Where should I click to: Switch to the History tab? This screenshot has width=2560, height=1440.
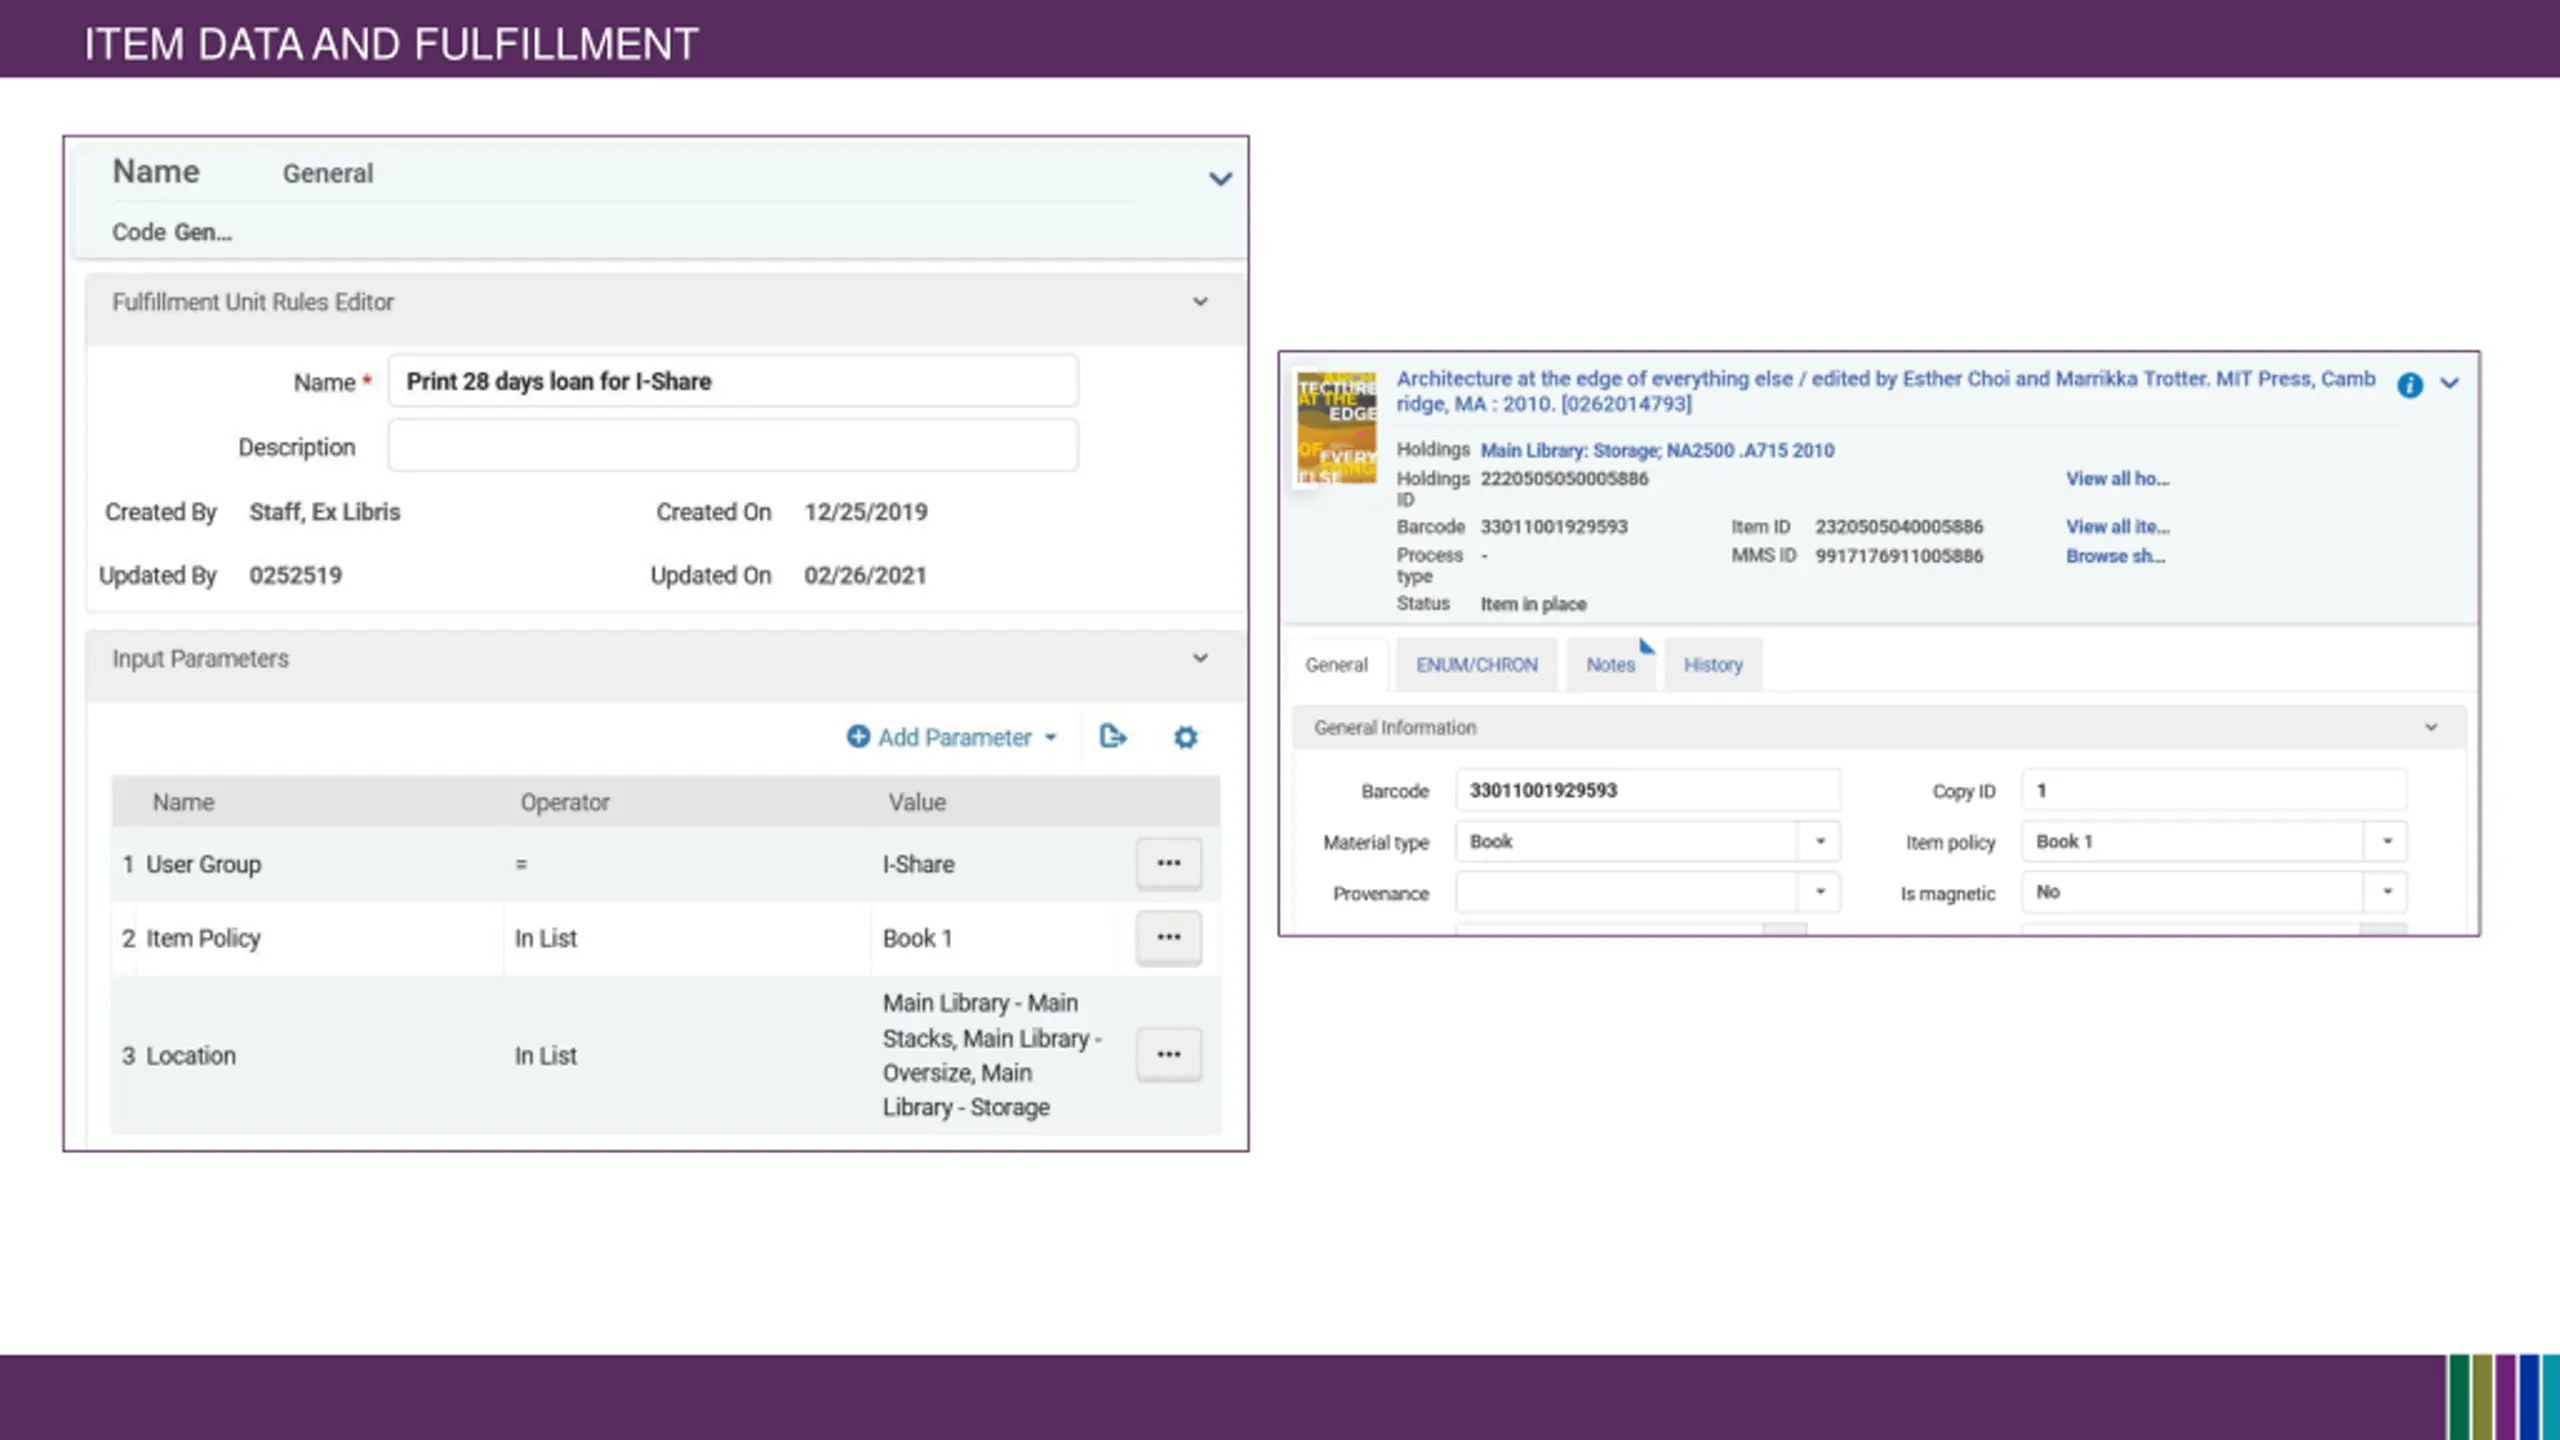click(1713, 665)
